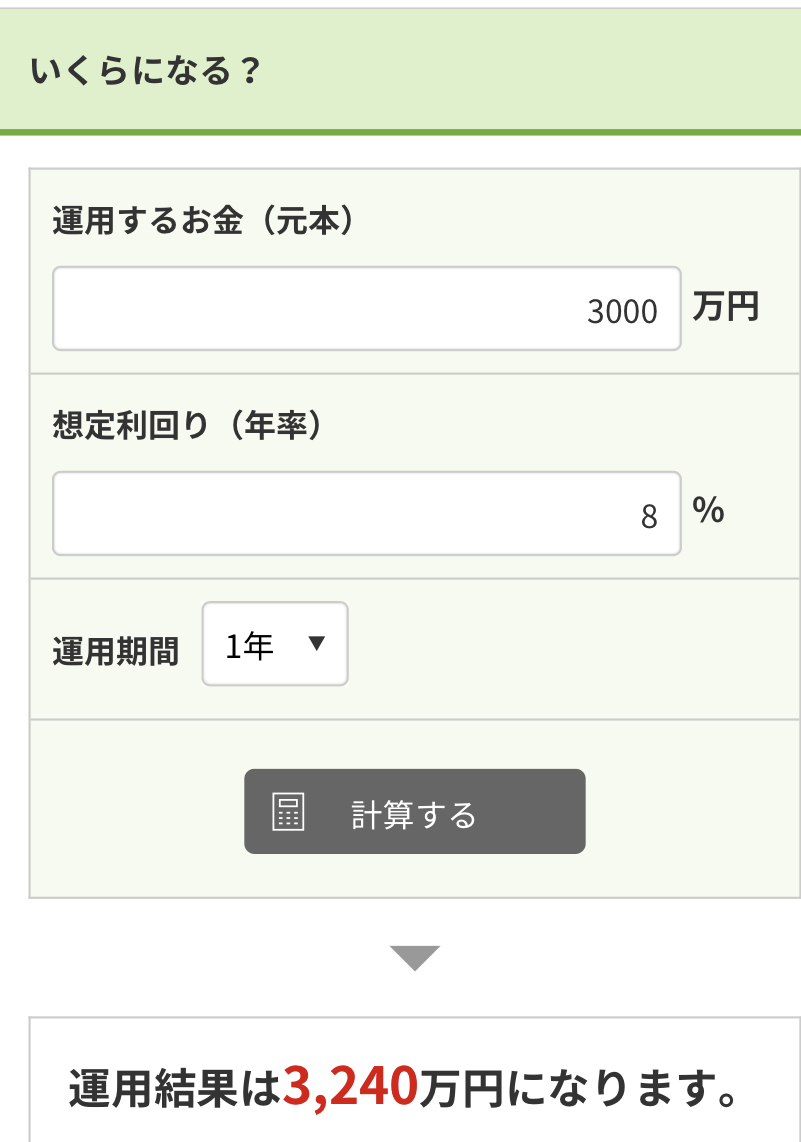Image resolution: width=801 pixels, height=1142 pixels.
Task: Click the いくらになる？ header title
Action: click(144, 71)
